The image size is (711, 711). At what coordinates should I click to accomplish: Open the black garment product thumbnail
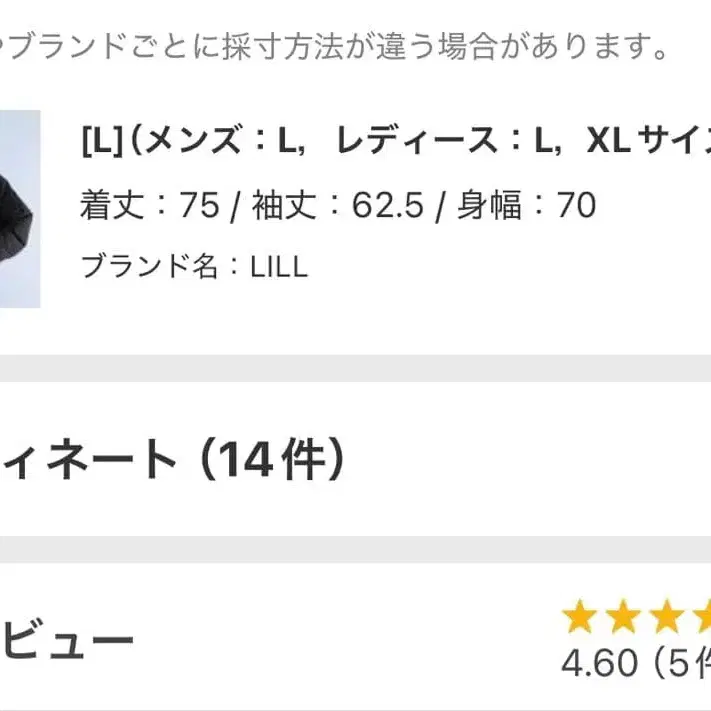[19, 208]
